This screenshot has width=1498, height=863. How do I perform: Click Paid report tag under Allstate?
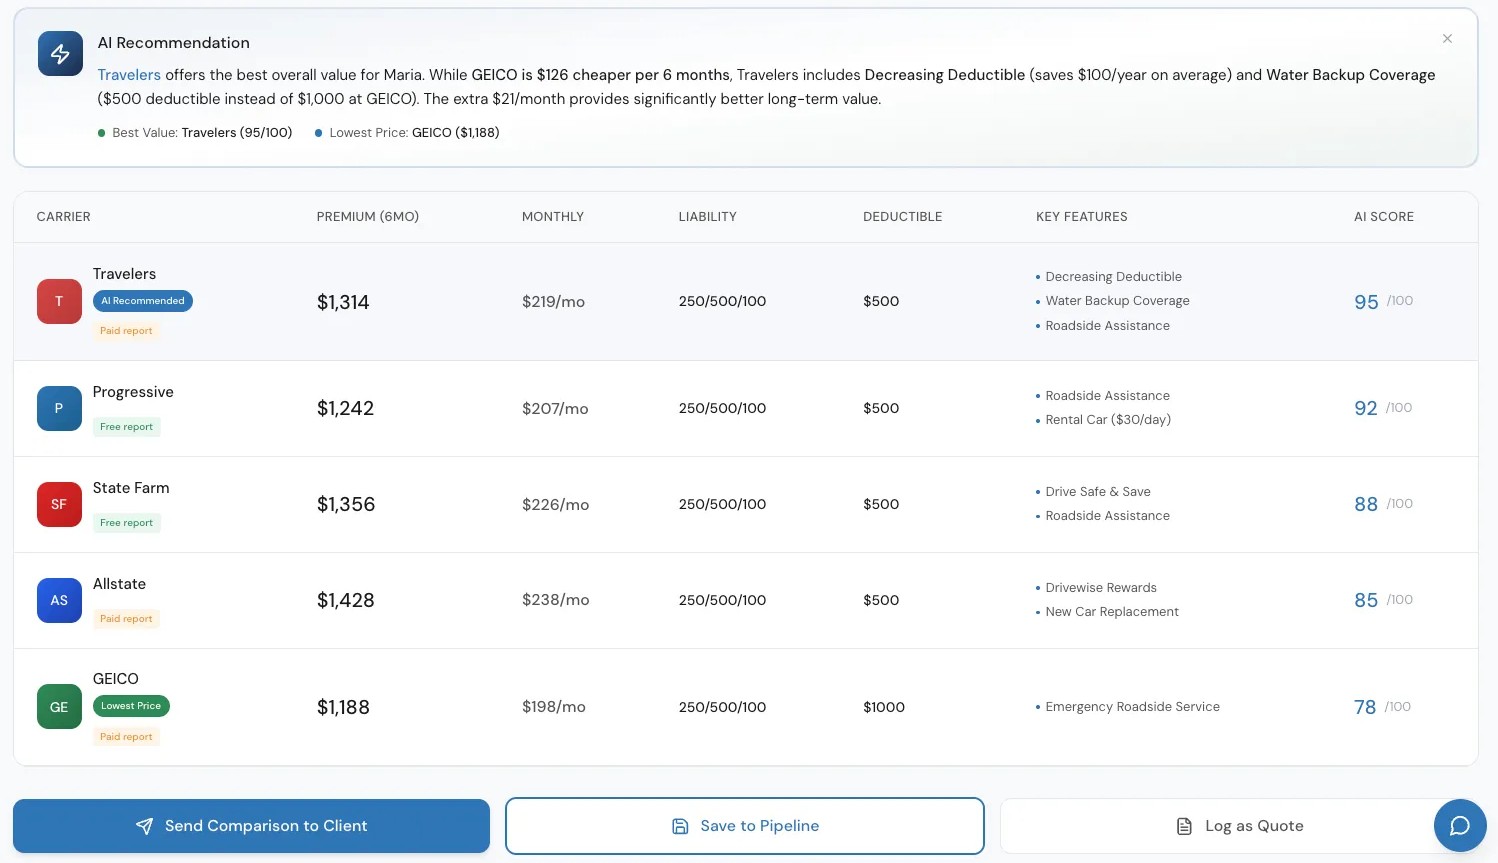click(x=126, y=619)
